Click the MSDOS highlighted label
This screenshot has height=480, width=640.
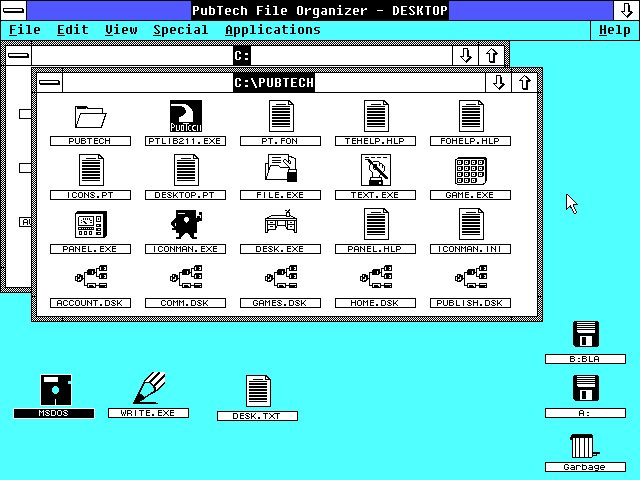54,413
